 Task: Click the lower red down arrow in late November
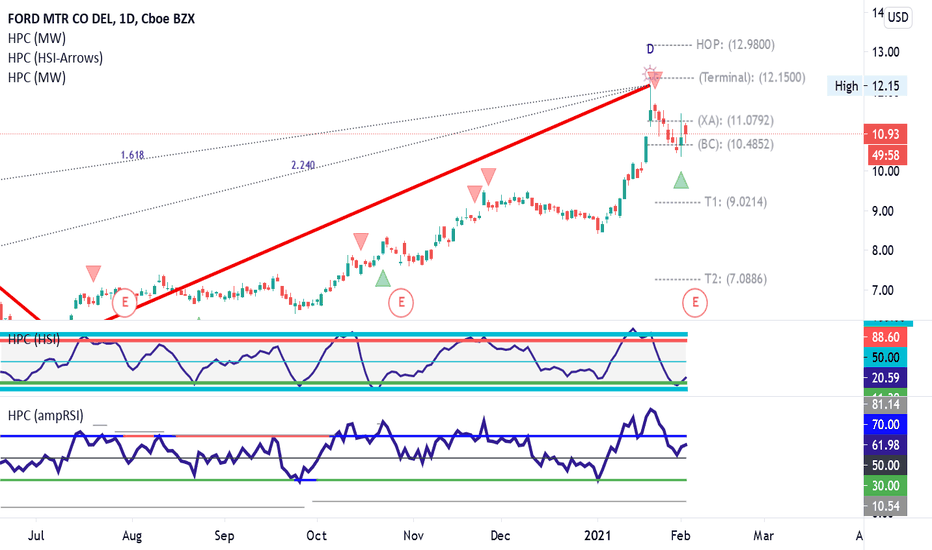pyautogui.click(x=474, y=194)
